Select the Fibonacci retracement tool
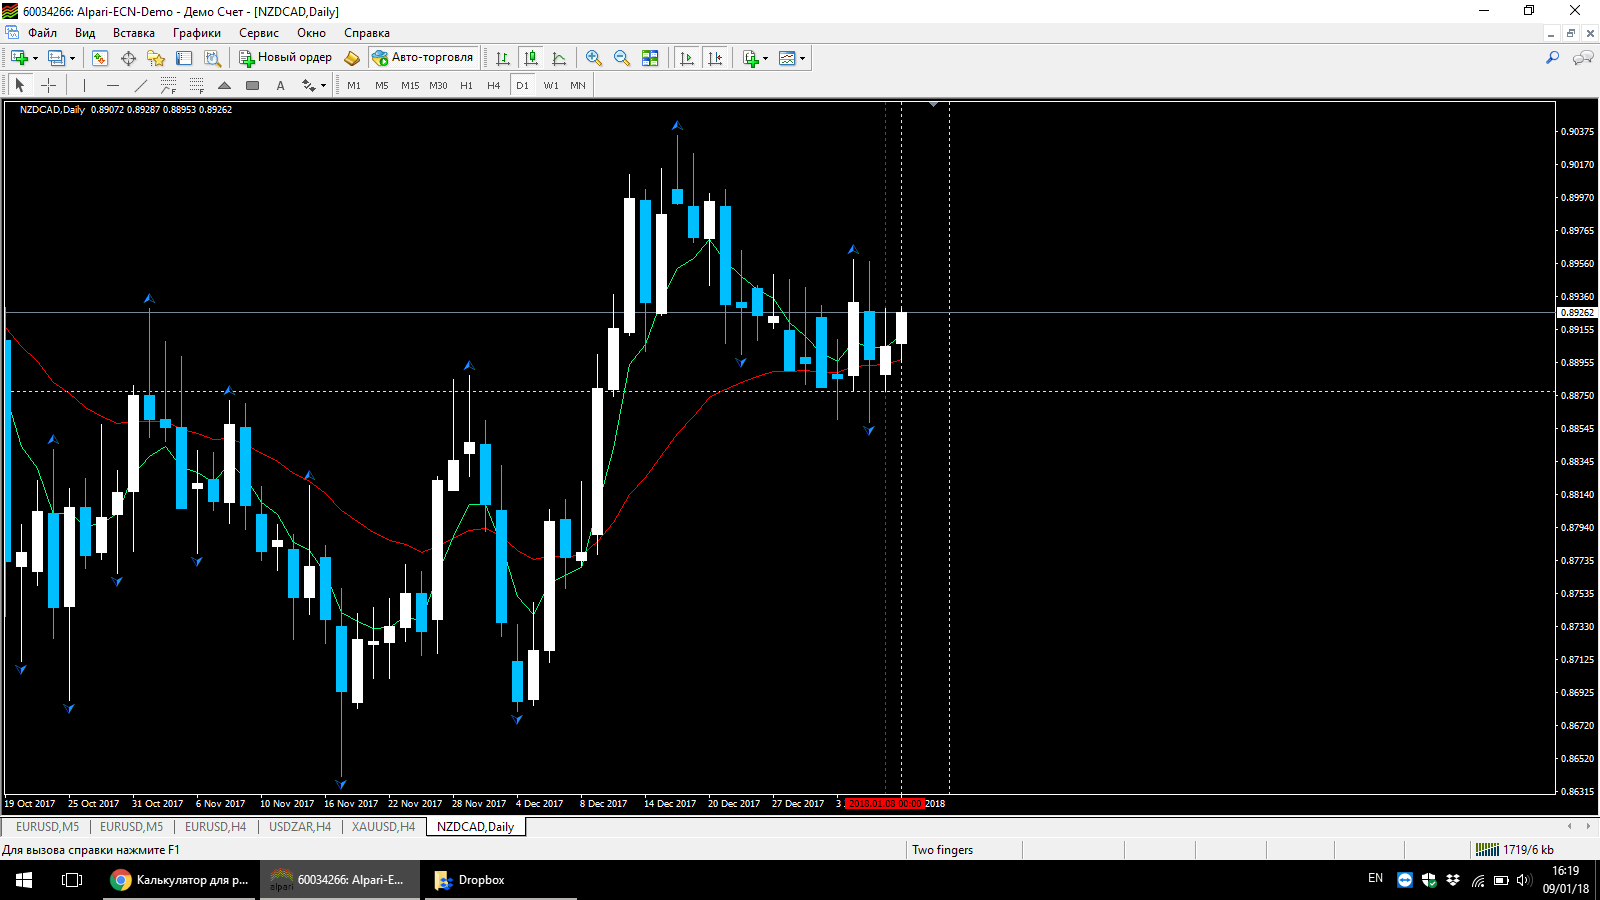The image size is (1600, 900). coord(197,86)
